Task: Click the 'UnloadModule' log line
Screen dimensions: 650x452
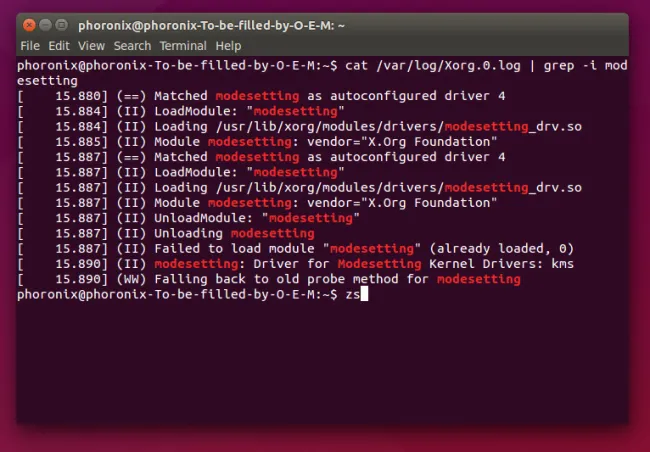Action: (189, 218)
